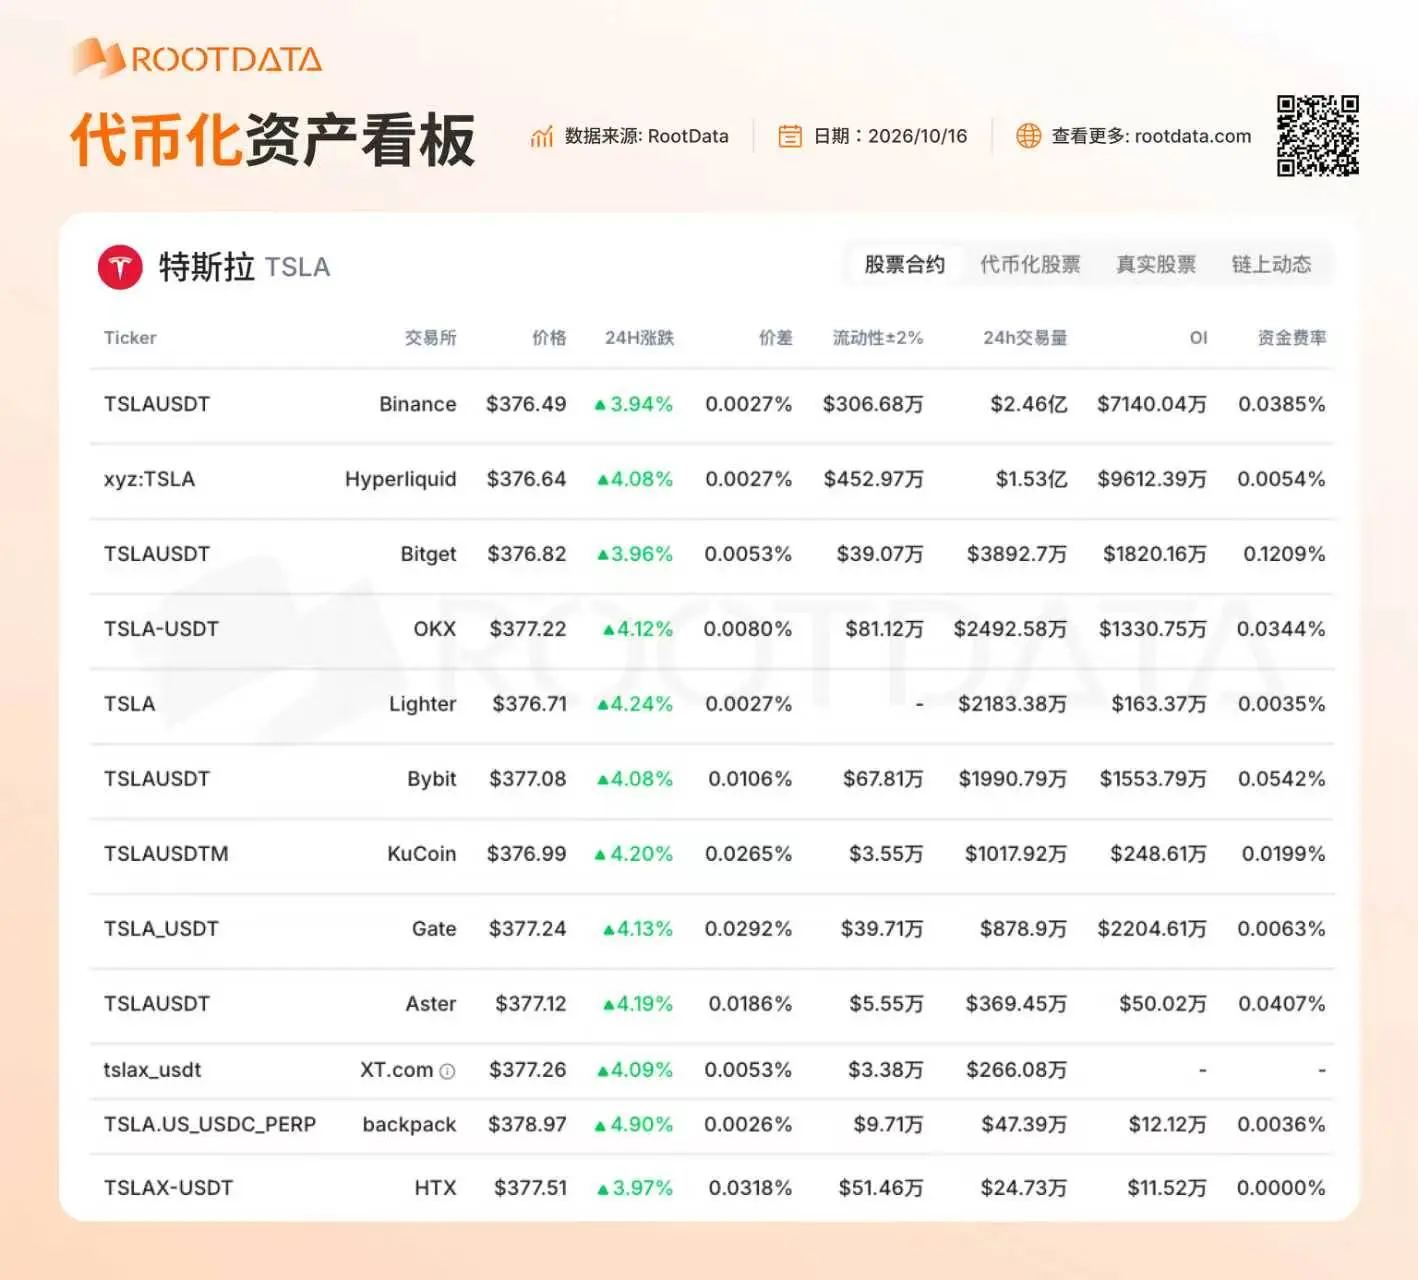This screenshot has width=1418, height=1280.
Task: Click the Aster exchange cell
Action: pyautogui.click(x=430, y=1004)
